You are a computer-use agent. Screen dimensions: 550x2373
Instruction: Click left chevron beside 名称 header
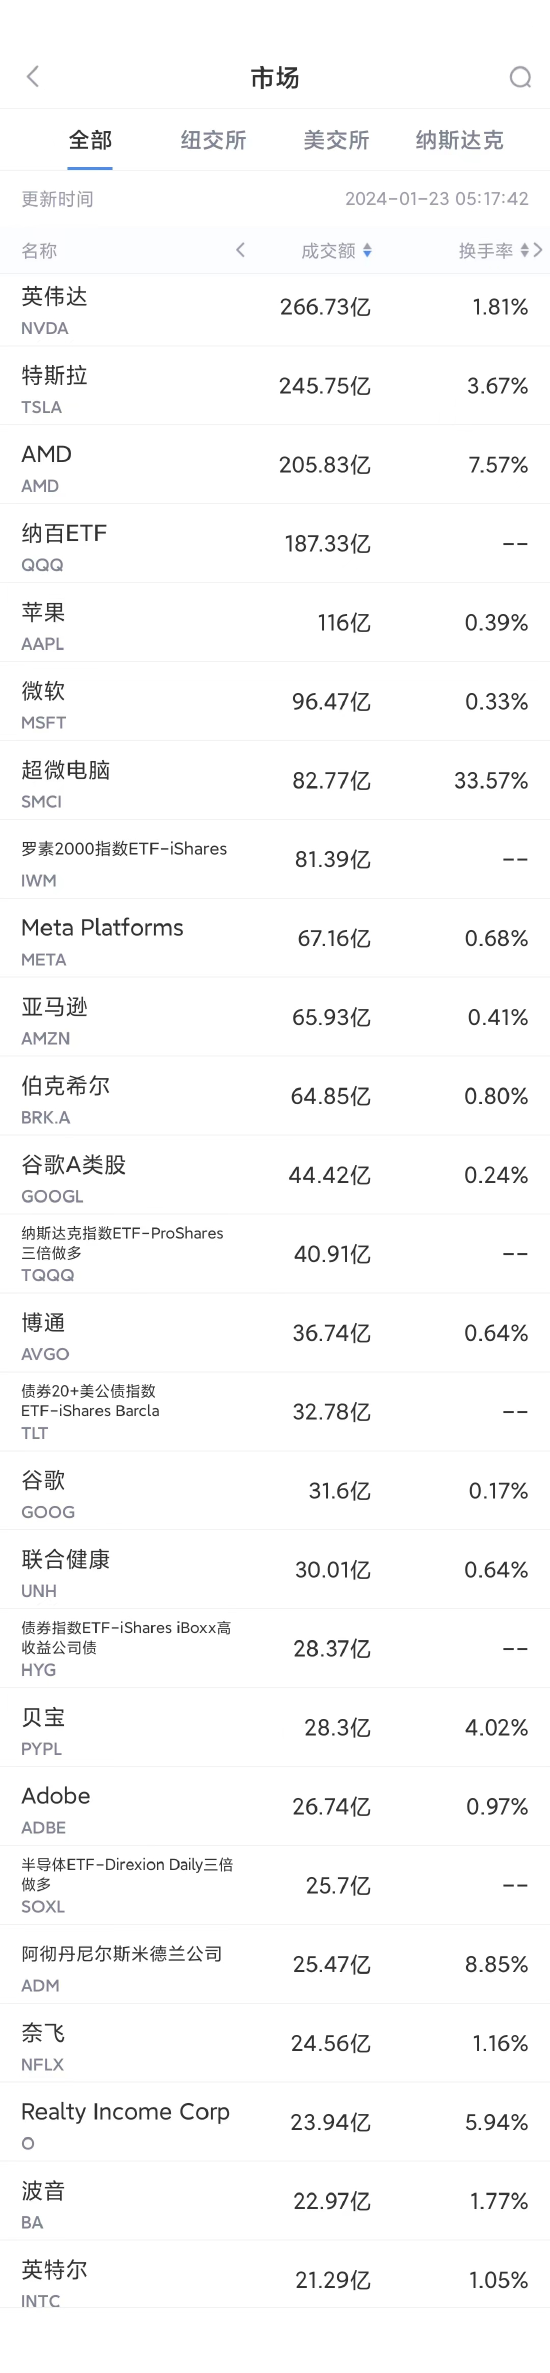point(240,250)
